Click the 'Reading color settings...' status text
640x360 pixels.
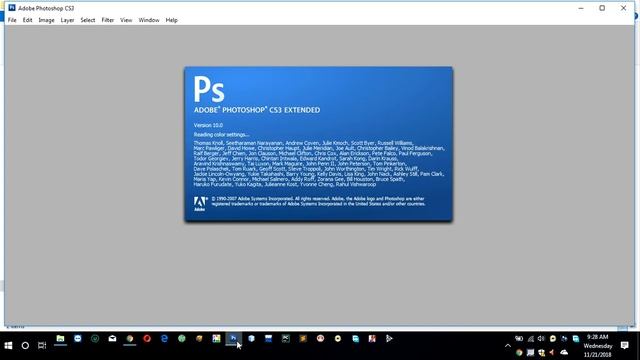pos(221,135)
